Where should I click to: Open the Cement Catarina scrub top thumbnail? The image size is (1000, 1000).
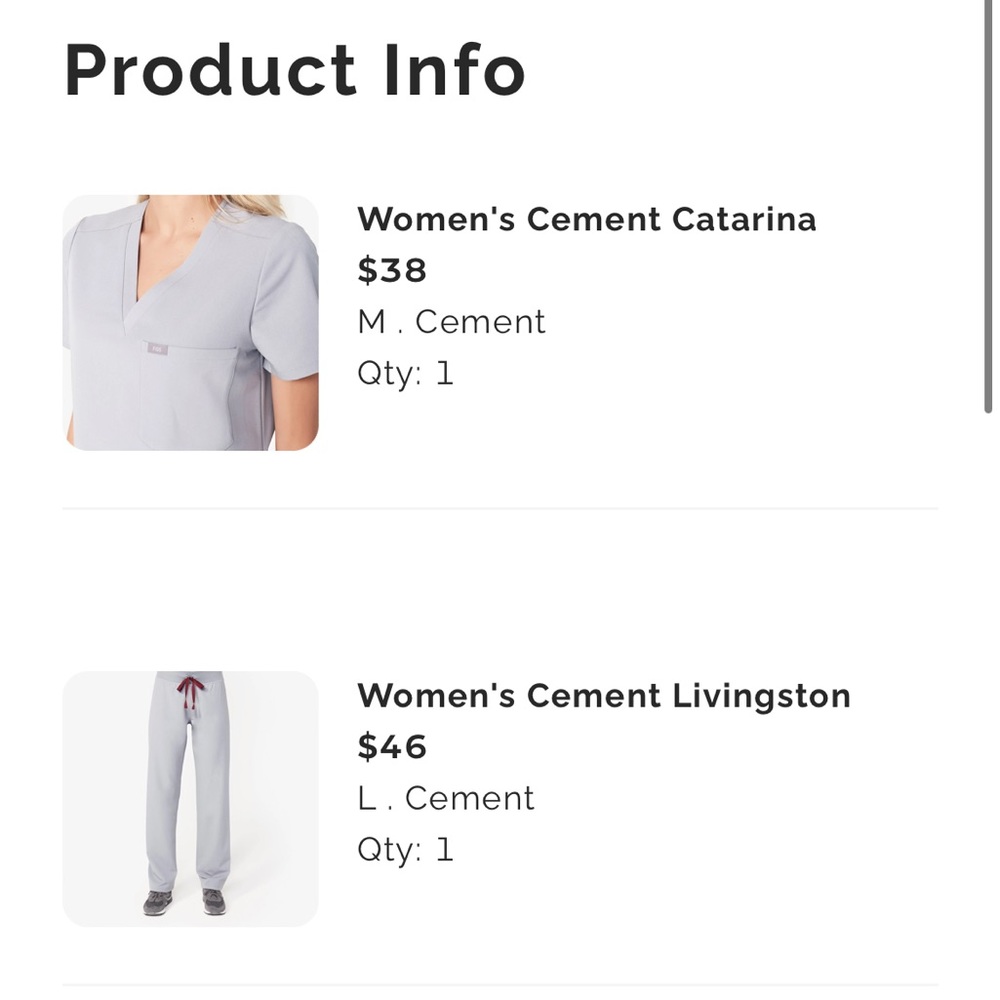pyautogui.click(x=191, y=323)
